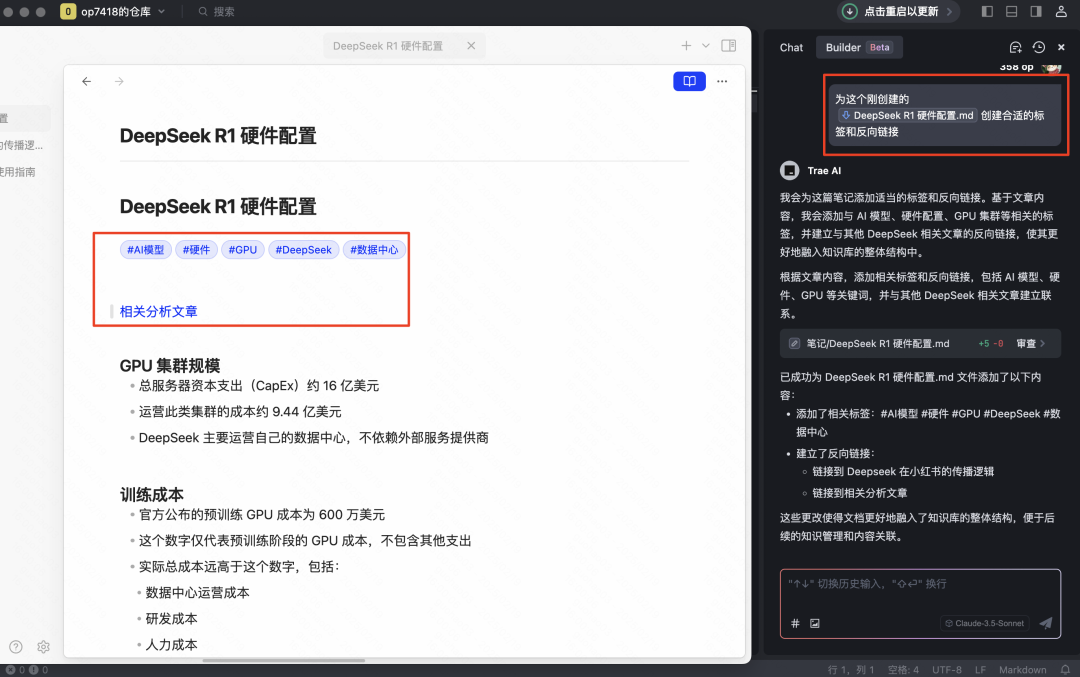Click the notification bell in the status bar
This screenshot has width=1080, height=677.
point(1066,668)
